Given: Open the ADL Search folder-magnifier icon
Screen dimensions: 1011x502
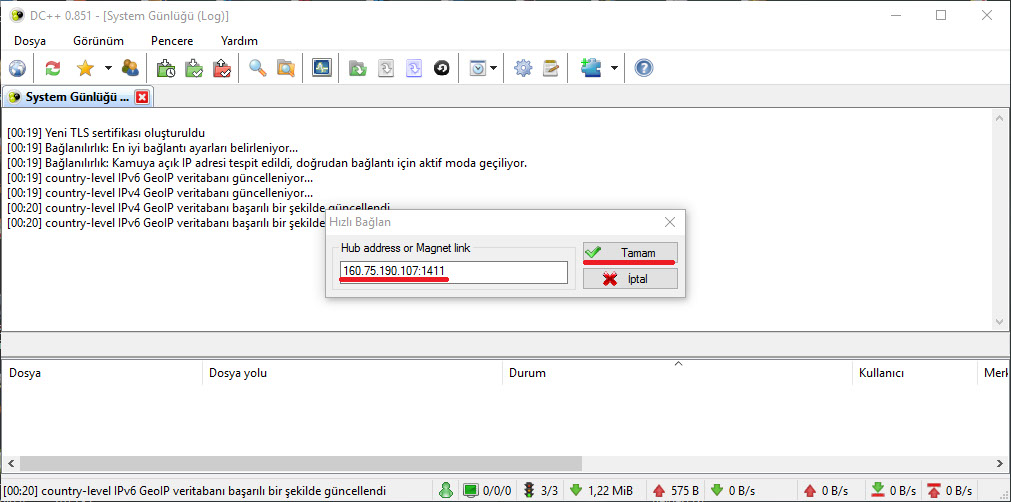Looking at the screenshot, I should [286, 68].
